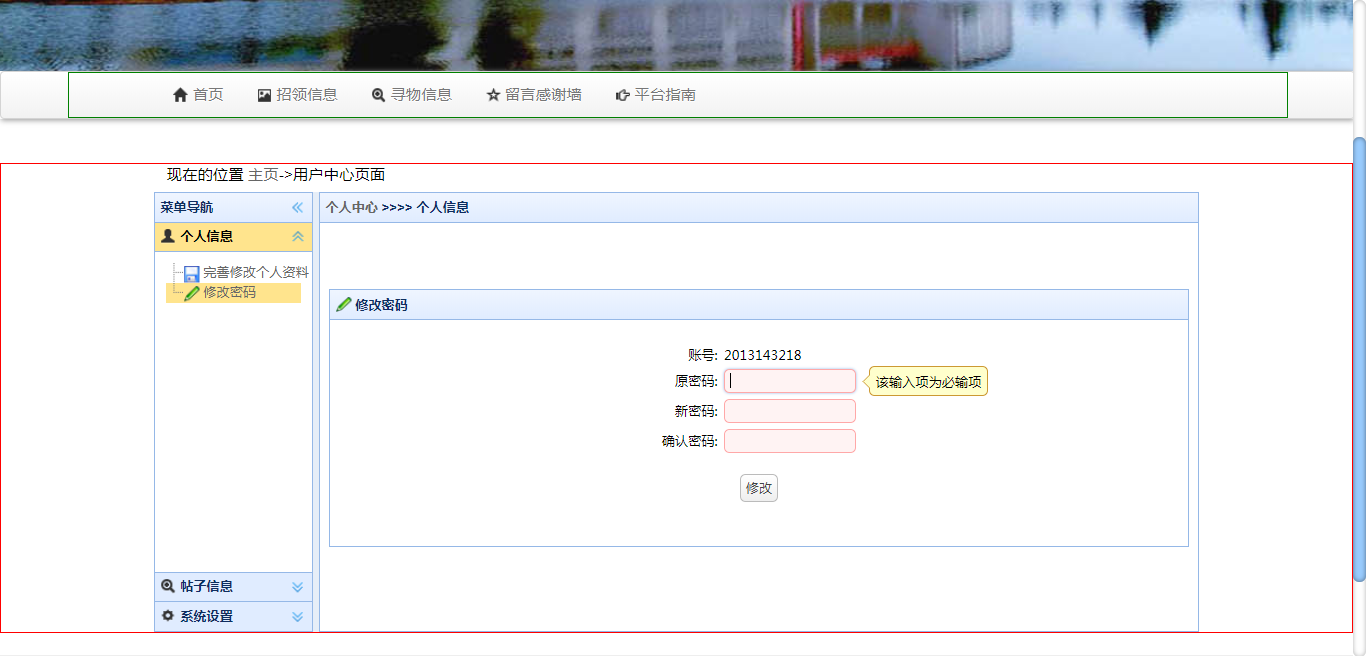The width and height of the screenshot is (1366, 656).
Task: Click the green pencil icon in the tree
Action: tap(192, 293)
